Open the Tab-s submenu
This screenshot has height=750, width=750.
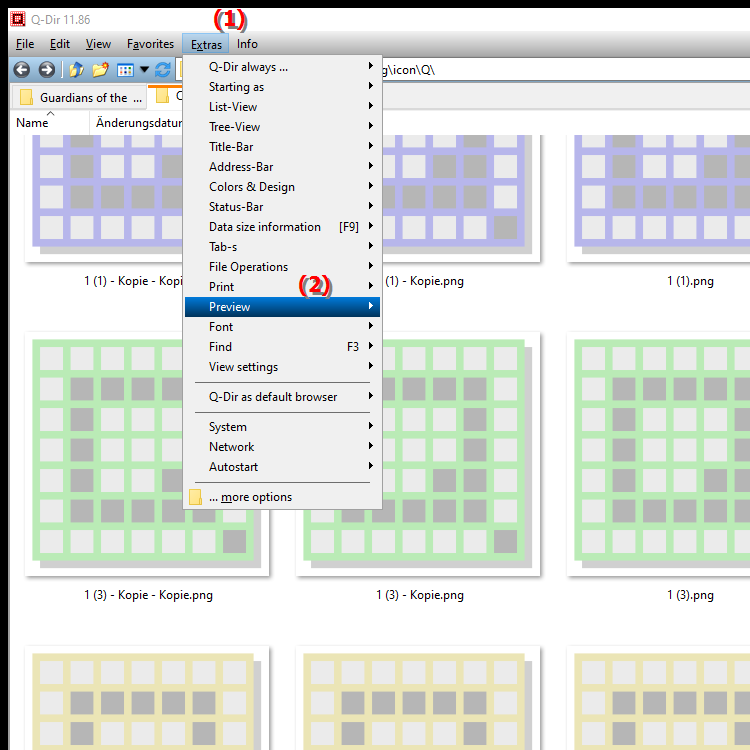(282, 247)
